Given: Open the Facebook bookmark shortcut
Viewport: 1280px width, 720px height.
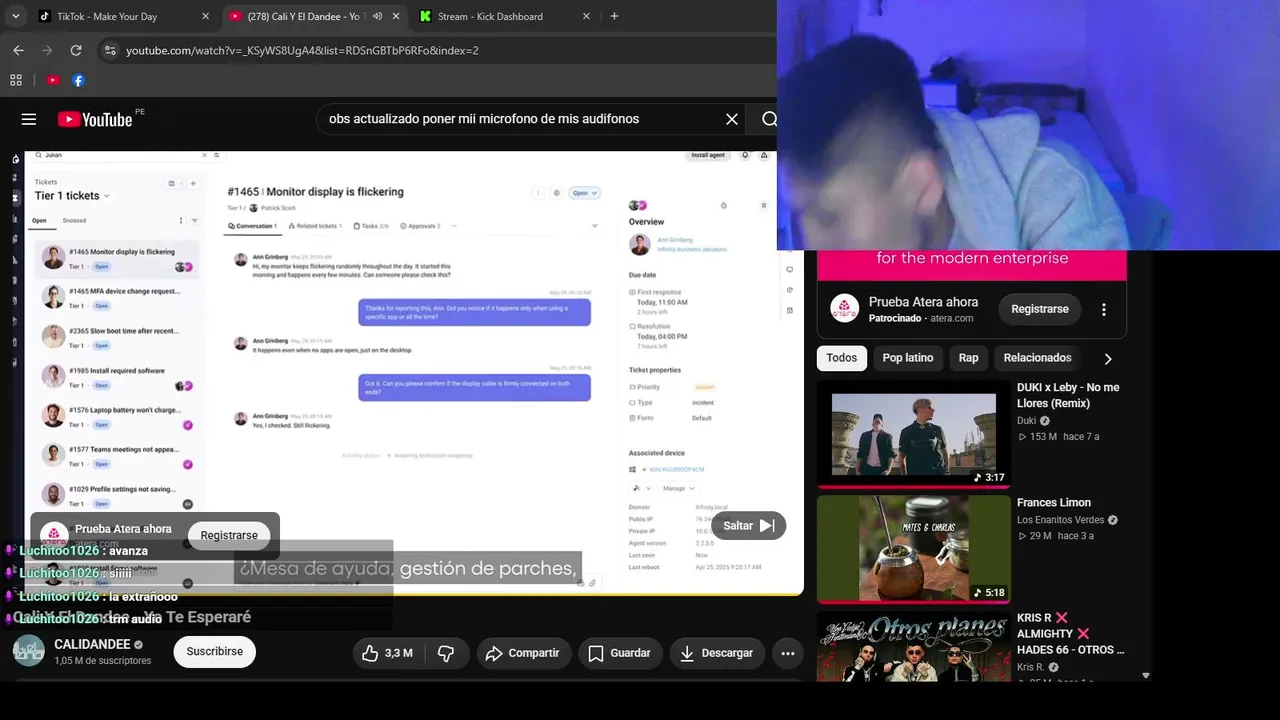Looking at the screenshot, I should (78, 80).
